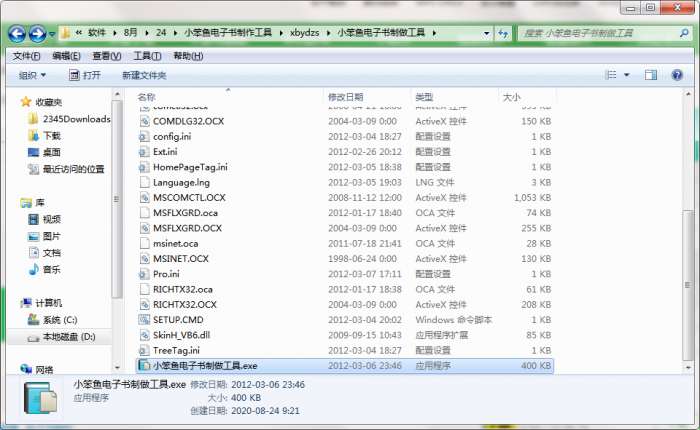Select the Language.lng file icon
The width and height of the screenshot is (700, 430).
[144, 182]
